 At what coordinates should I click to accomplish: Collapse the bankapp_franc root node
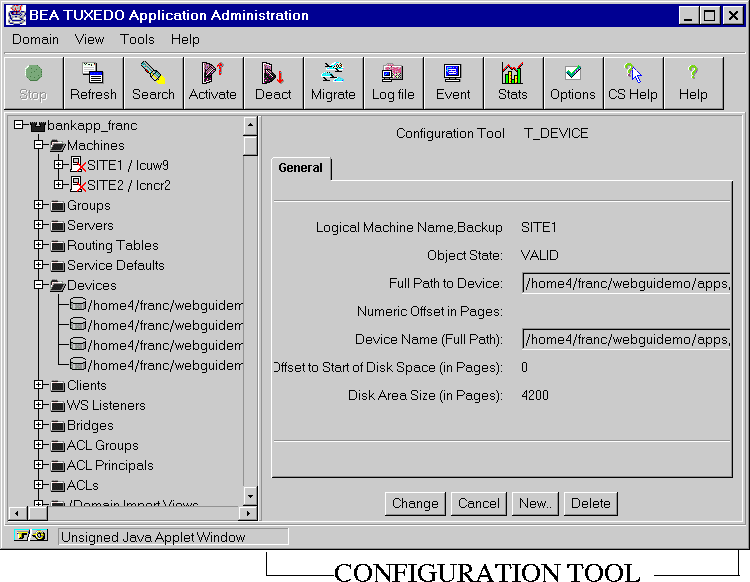tap(18, 125)
